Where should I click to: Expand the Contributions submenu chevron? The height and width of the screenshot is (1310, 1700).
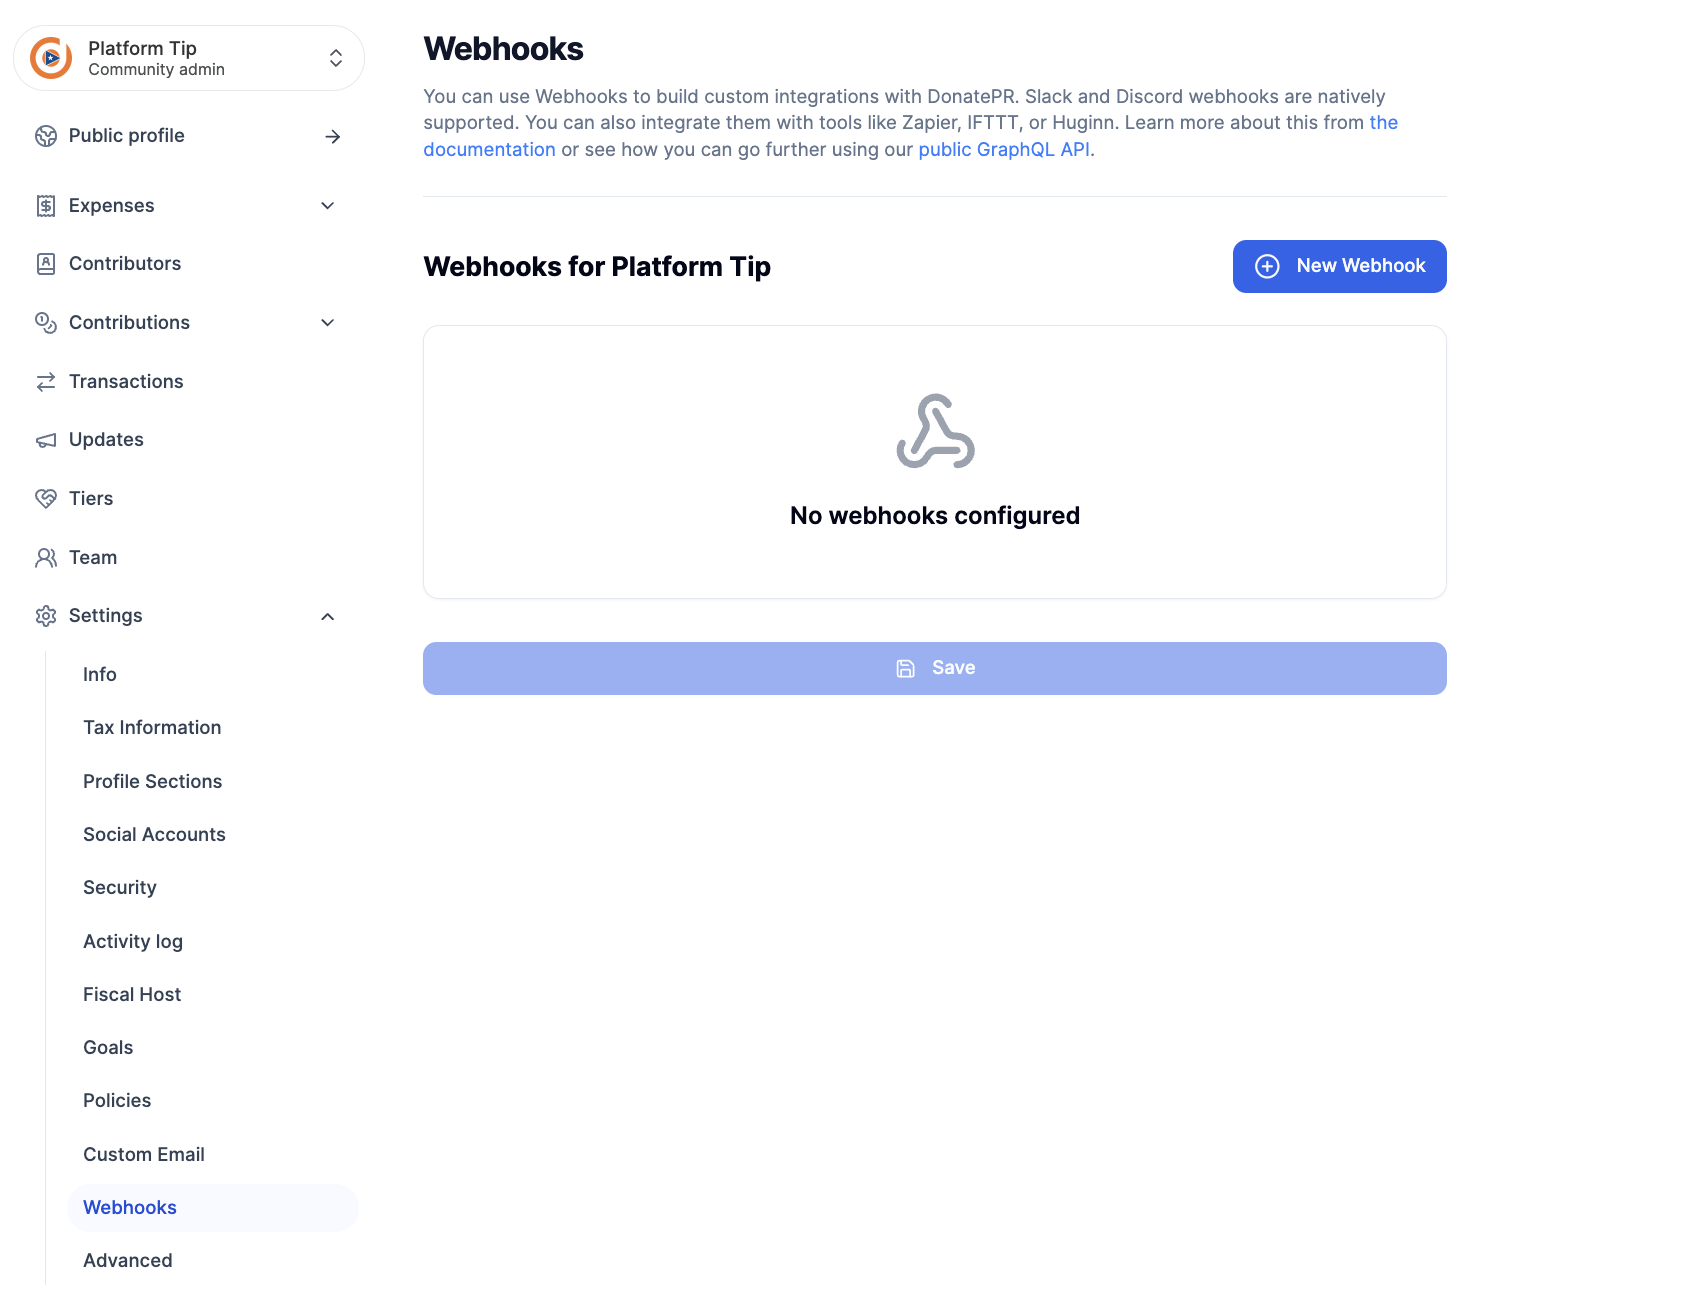pos(327,323)
